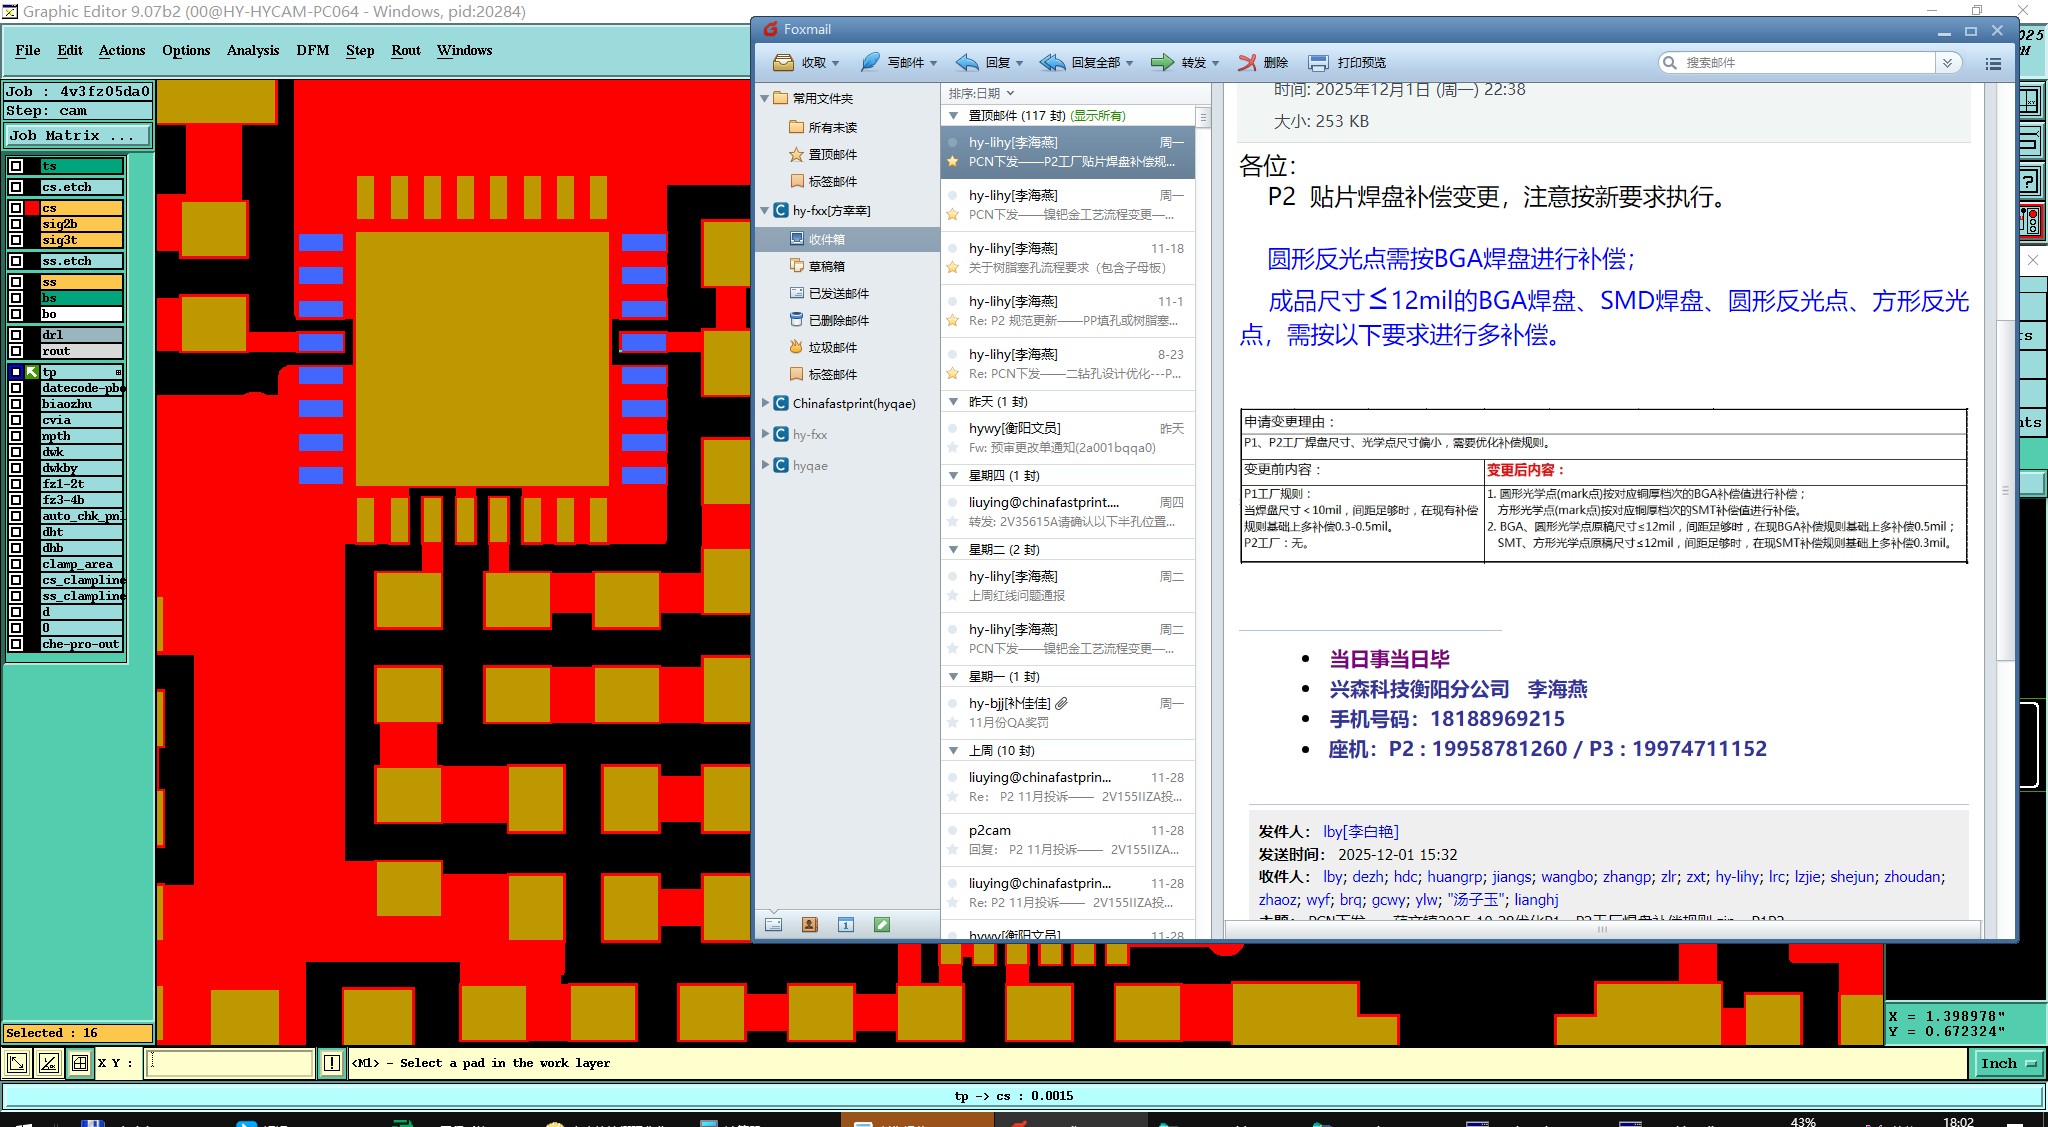The image size is (2048, 1127).
Task: Toggle the checkbox for the biaozhu layer
Action: tap(16, 404)
